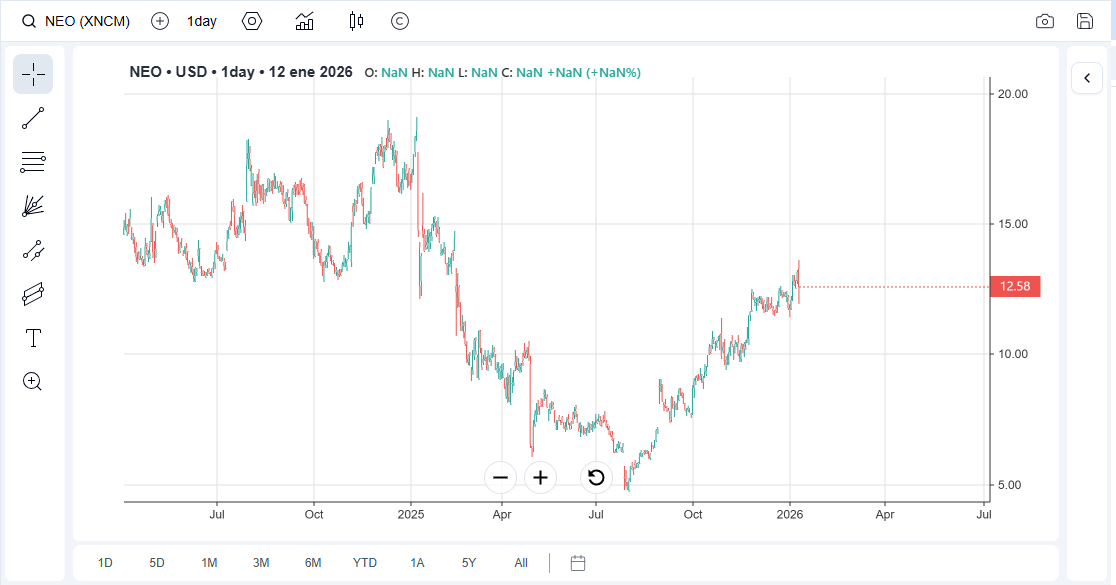
Task: Click the red 12.58 price label
Action: click(1016, 286)
